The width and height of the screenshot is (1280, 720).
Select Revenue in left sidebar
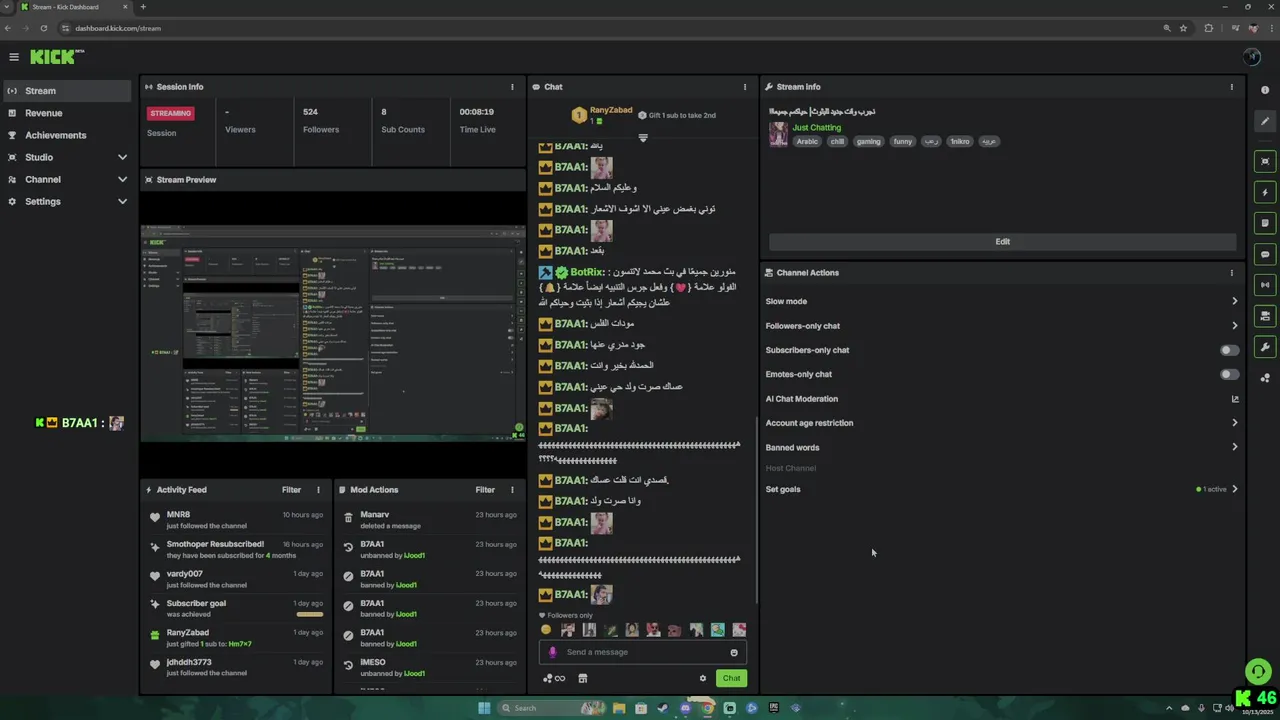point(66,113)
